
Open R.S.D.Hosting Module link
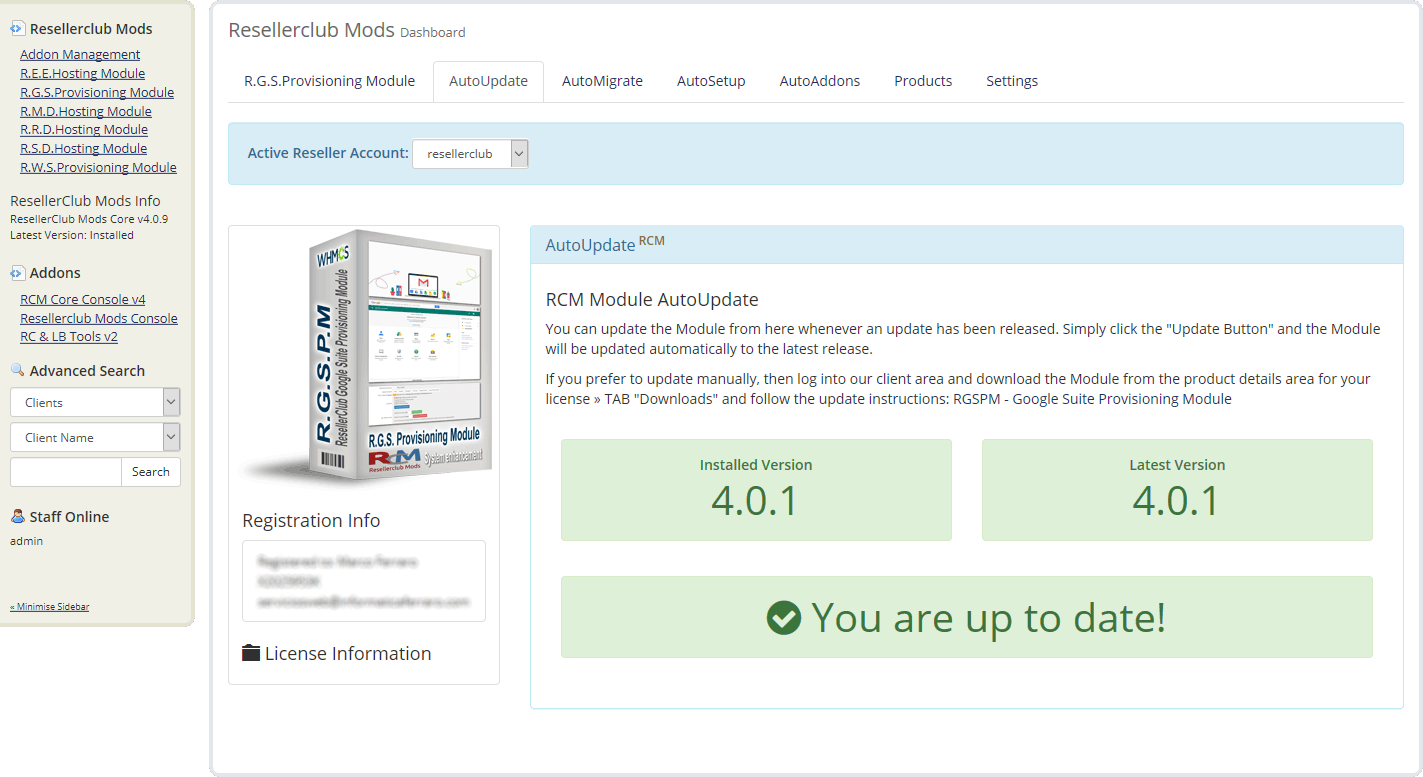click(x=83, y=148)
